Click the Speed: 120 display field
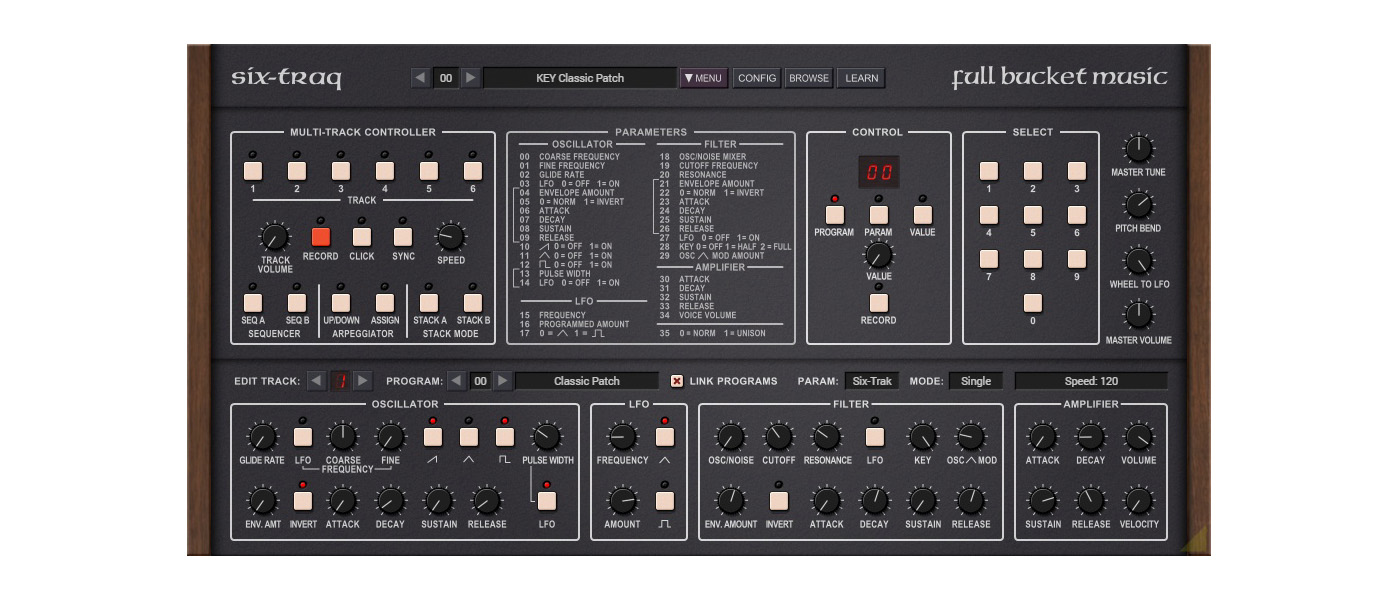The image size is (1400, 600). [x=1091, y=381]
